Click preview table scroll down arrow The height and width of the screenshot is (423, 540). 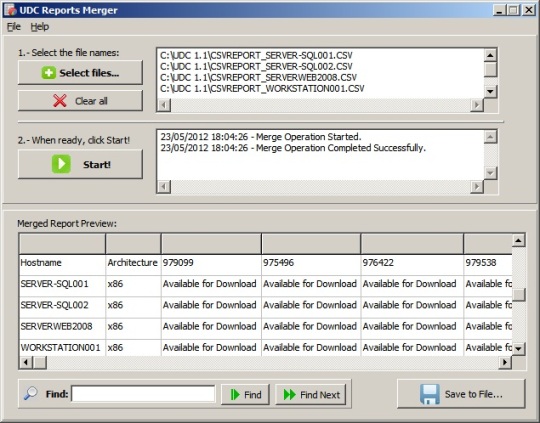pyautogui.click(x=518, y=349)
